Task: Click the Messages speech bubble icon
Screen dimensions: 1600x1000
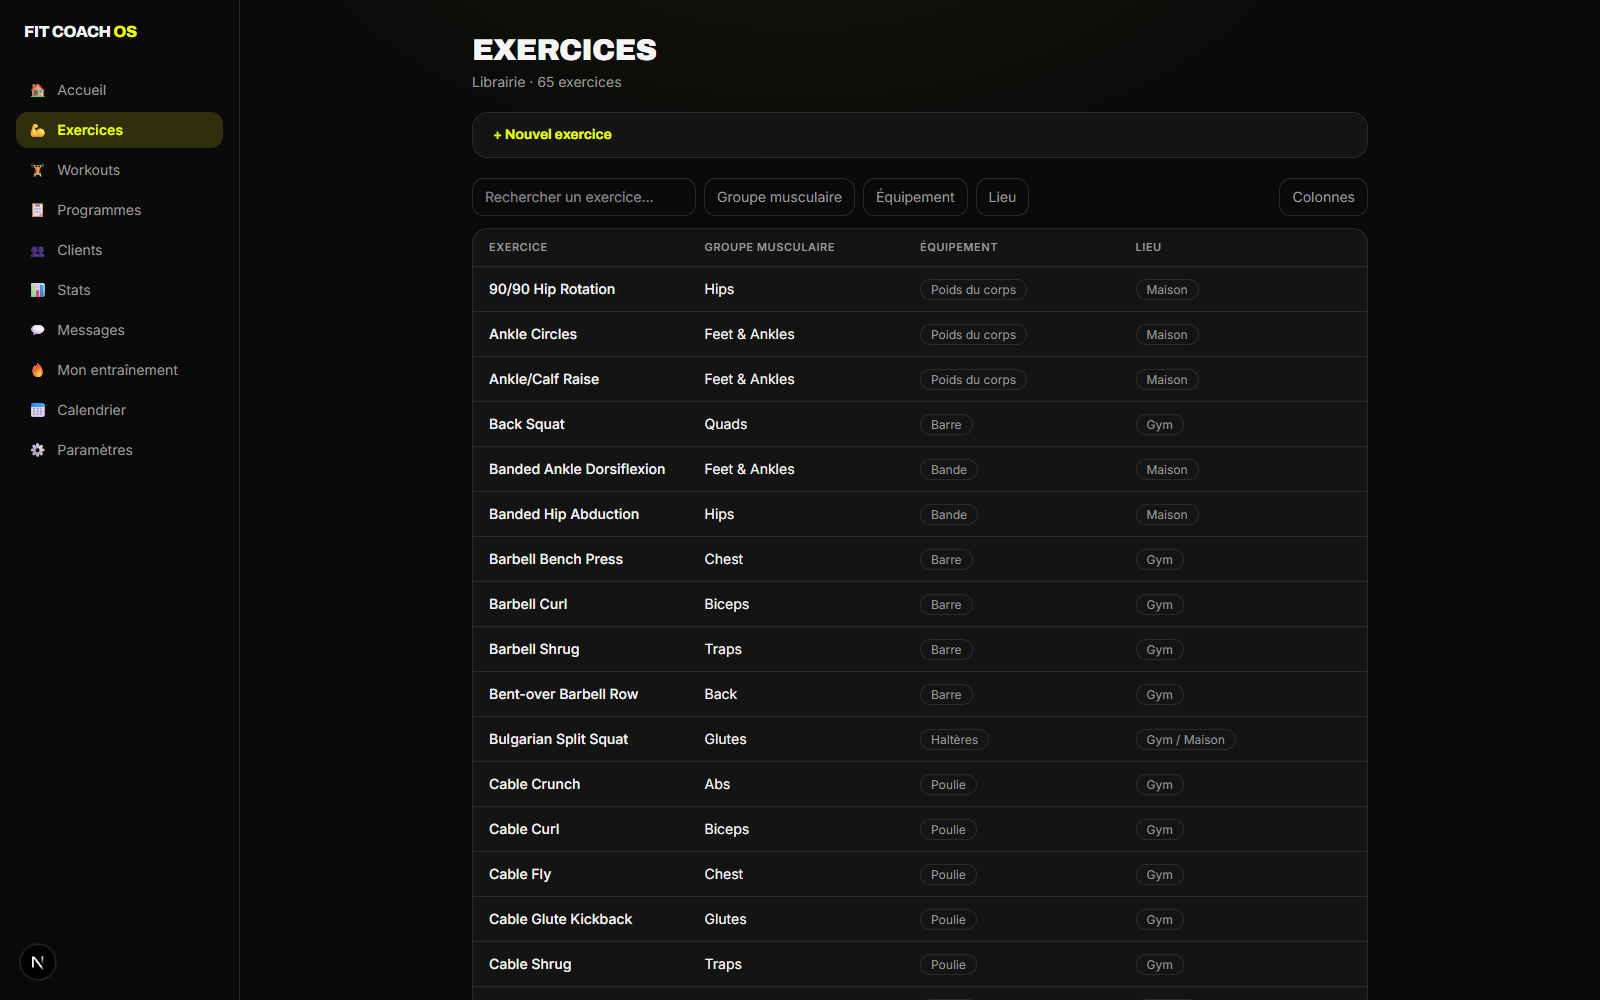Action: (38, 330)
